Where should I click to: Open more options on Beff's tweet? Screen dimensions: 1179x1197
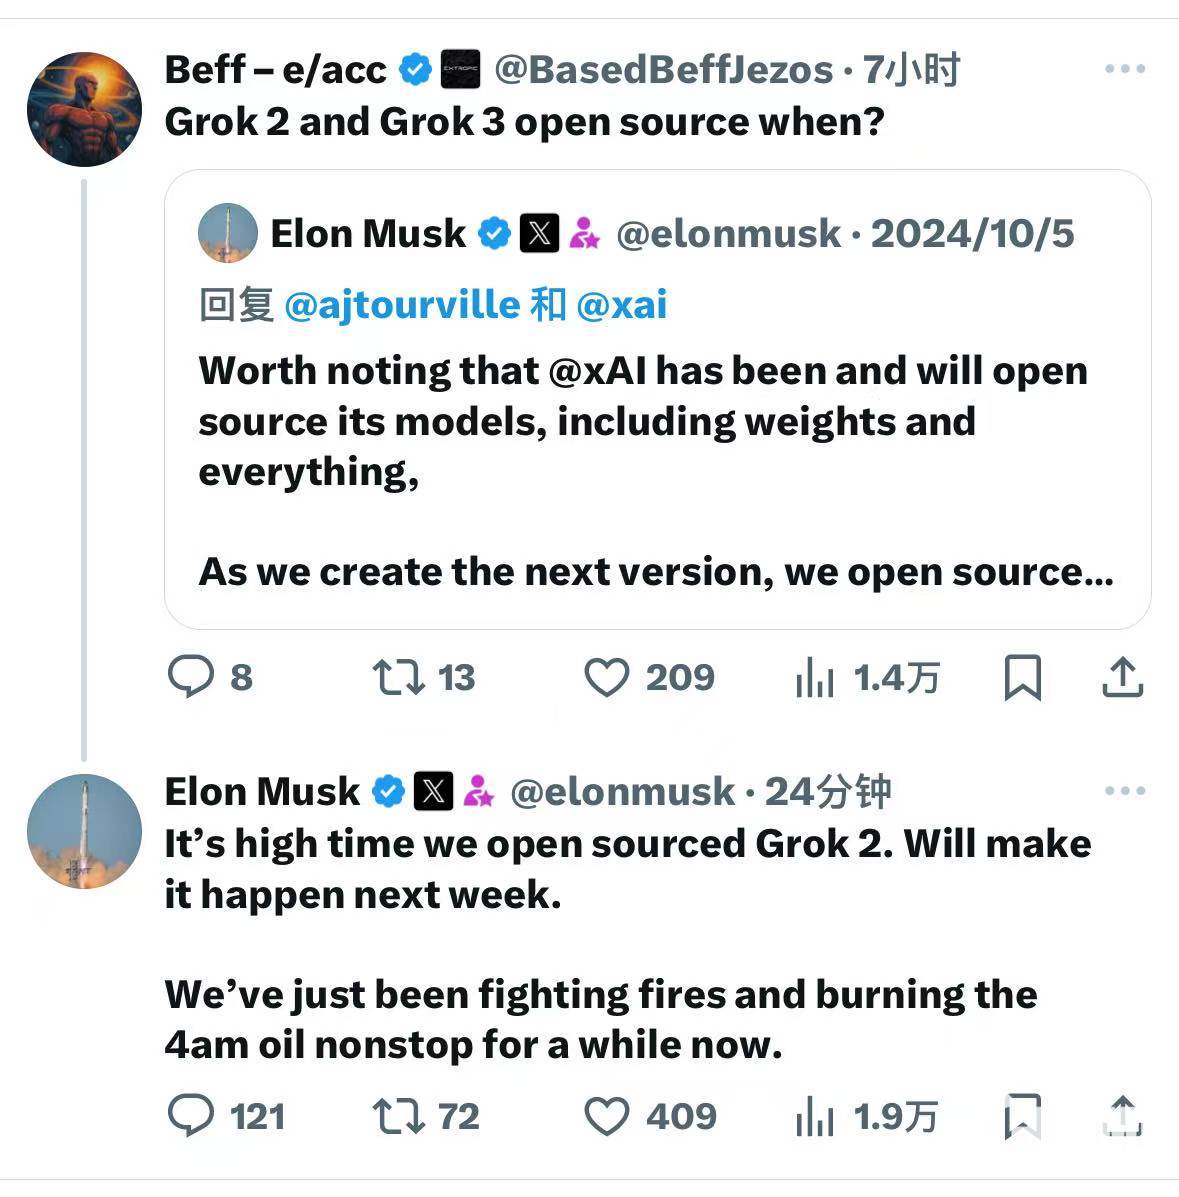[1125, 69]
